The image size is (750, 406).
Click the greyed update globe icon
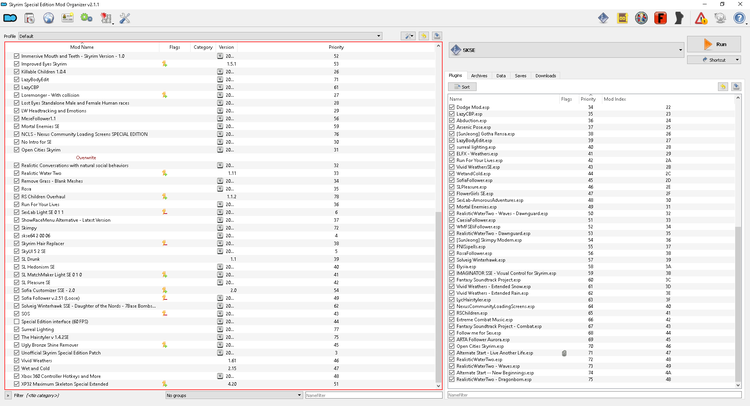(x=720, y=18)
